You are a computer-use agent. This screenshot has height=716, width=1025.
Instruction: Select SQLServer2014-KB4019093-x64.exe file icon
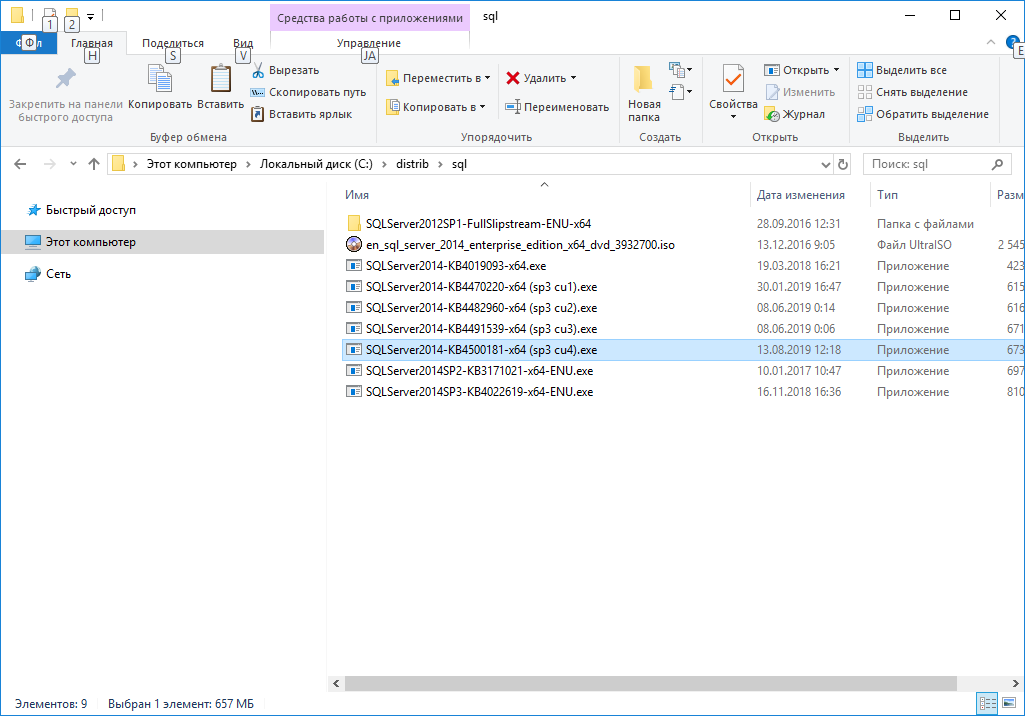click(354, 265)
